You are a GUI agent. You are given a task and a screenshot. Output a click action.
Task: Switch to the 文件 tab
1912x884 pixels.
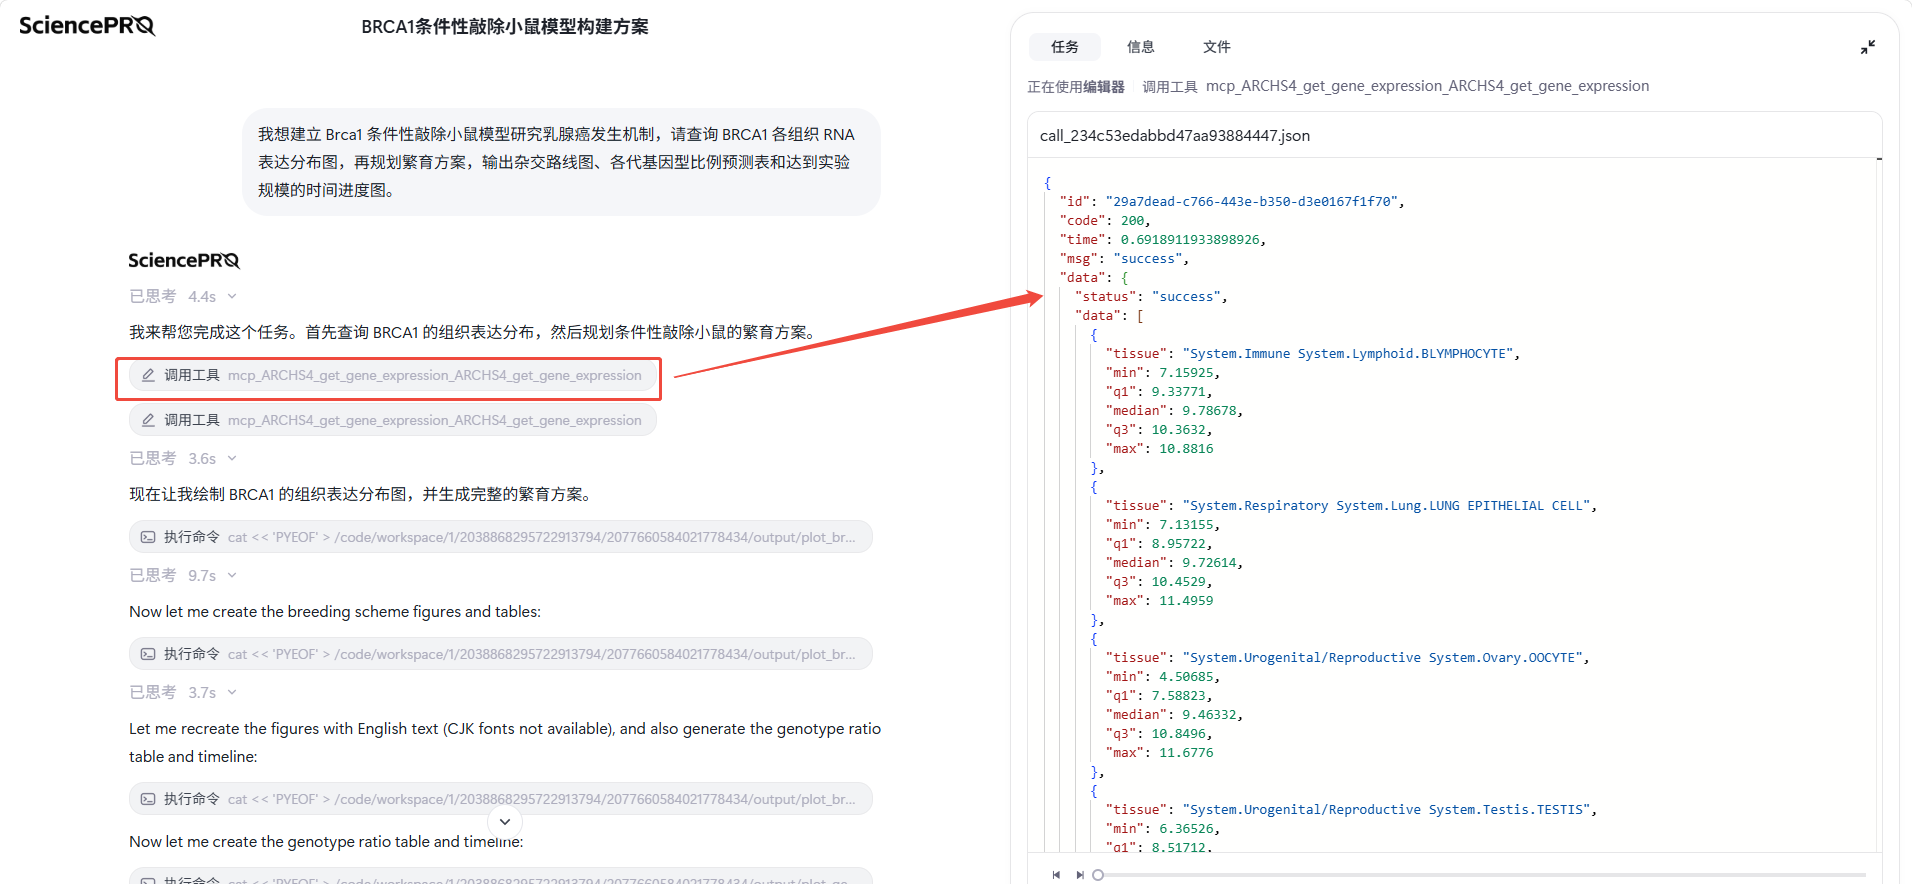point(1217,47)
